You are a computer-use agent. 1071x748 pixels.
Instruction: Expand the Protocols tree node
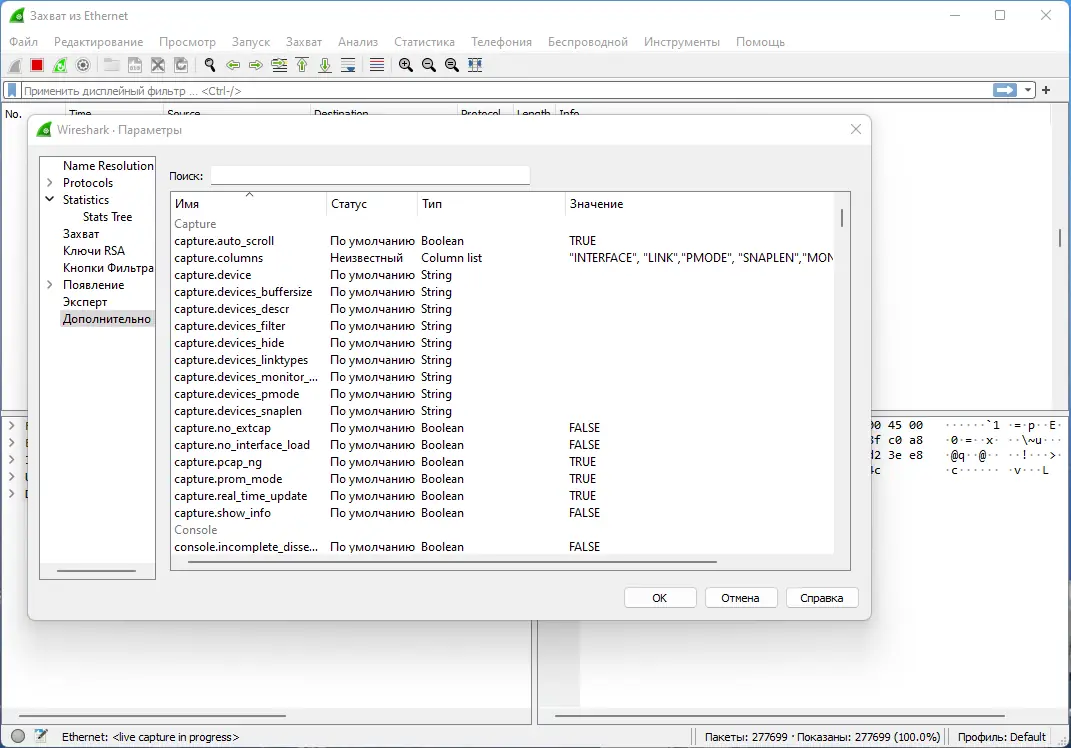tap(50, 182)
